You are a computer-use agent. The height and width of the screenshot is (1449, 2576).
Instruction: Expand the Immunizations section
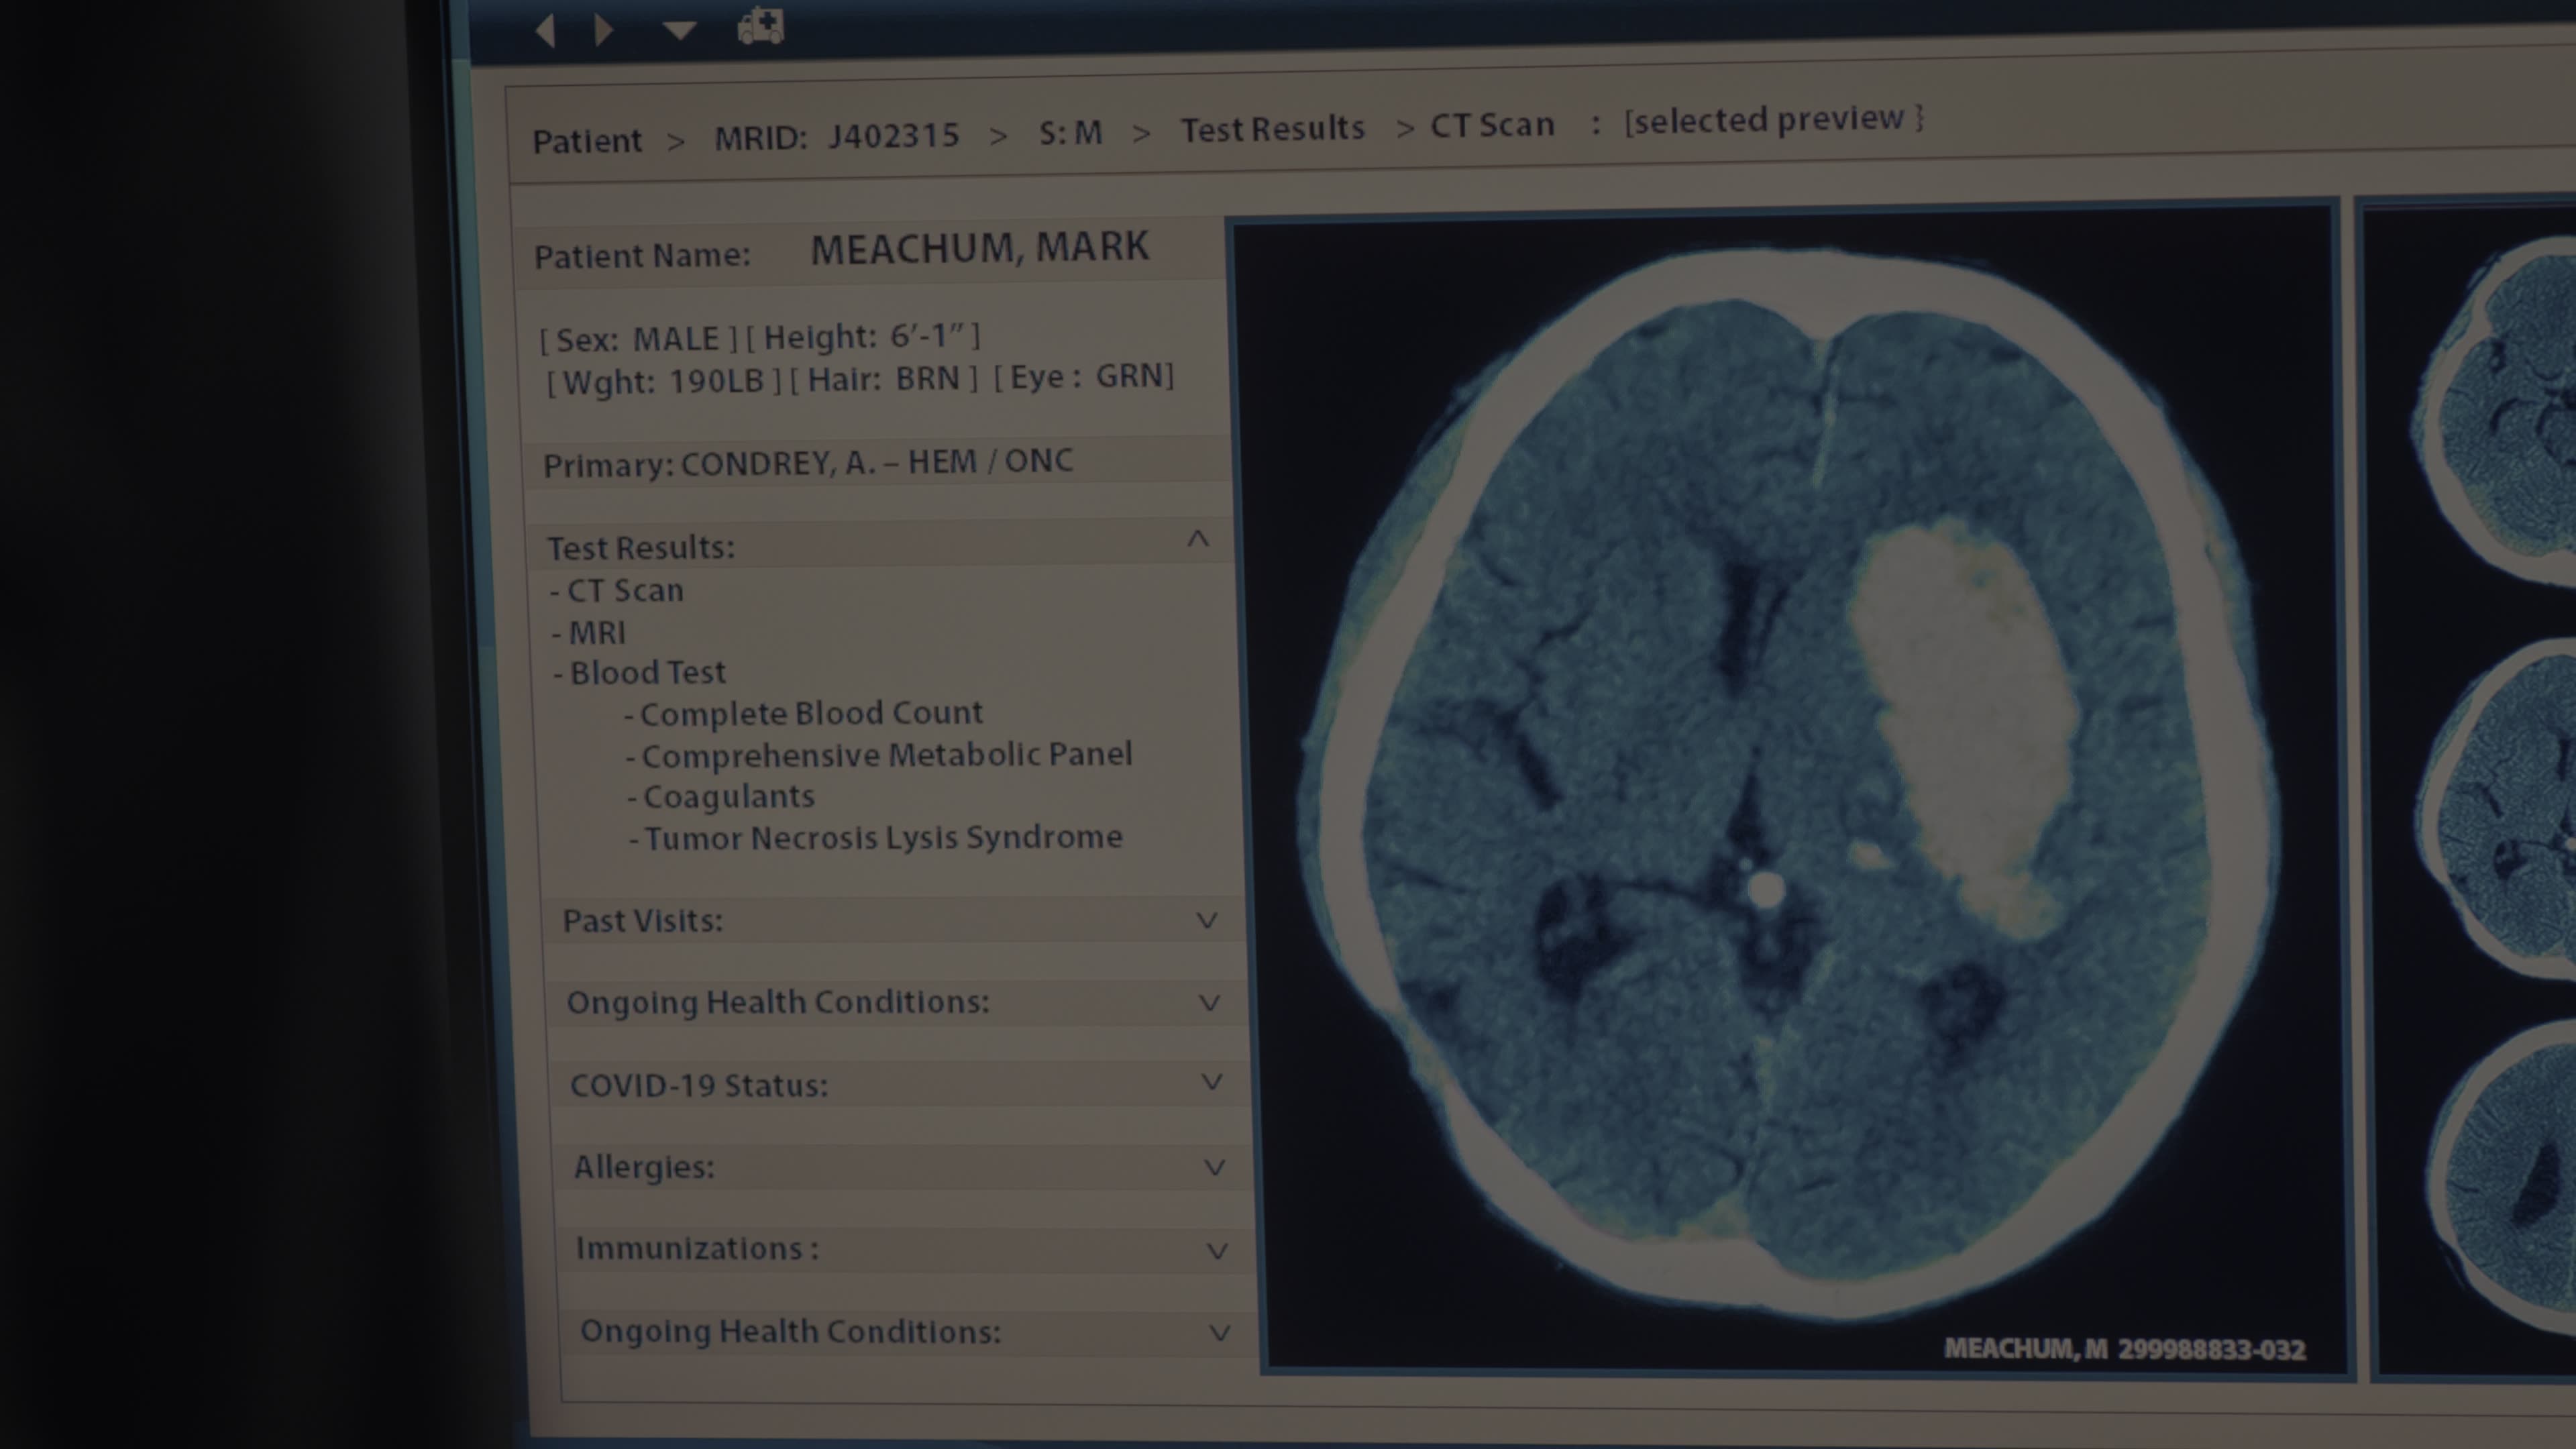point(1217,1250)
